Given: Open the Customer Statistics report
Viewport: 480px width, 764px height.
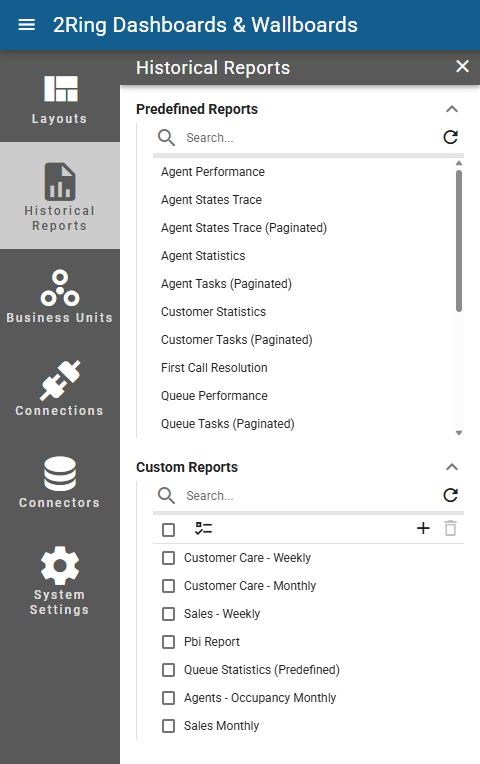Looking at the screenshot, I should coord(213,312).
